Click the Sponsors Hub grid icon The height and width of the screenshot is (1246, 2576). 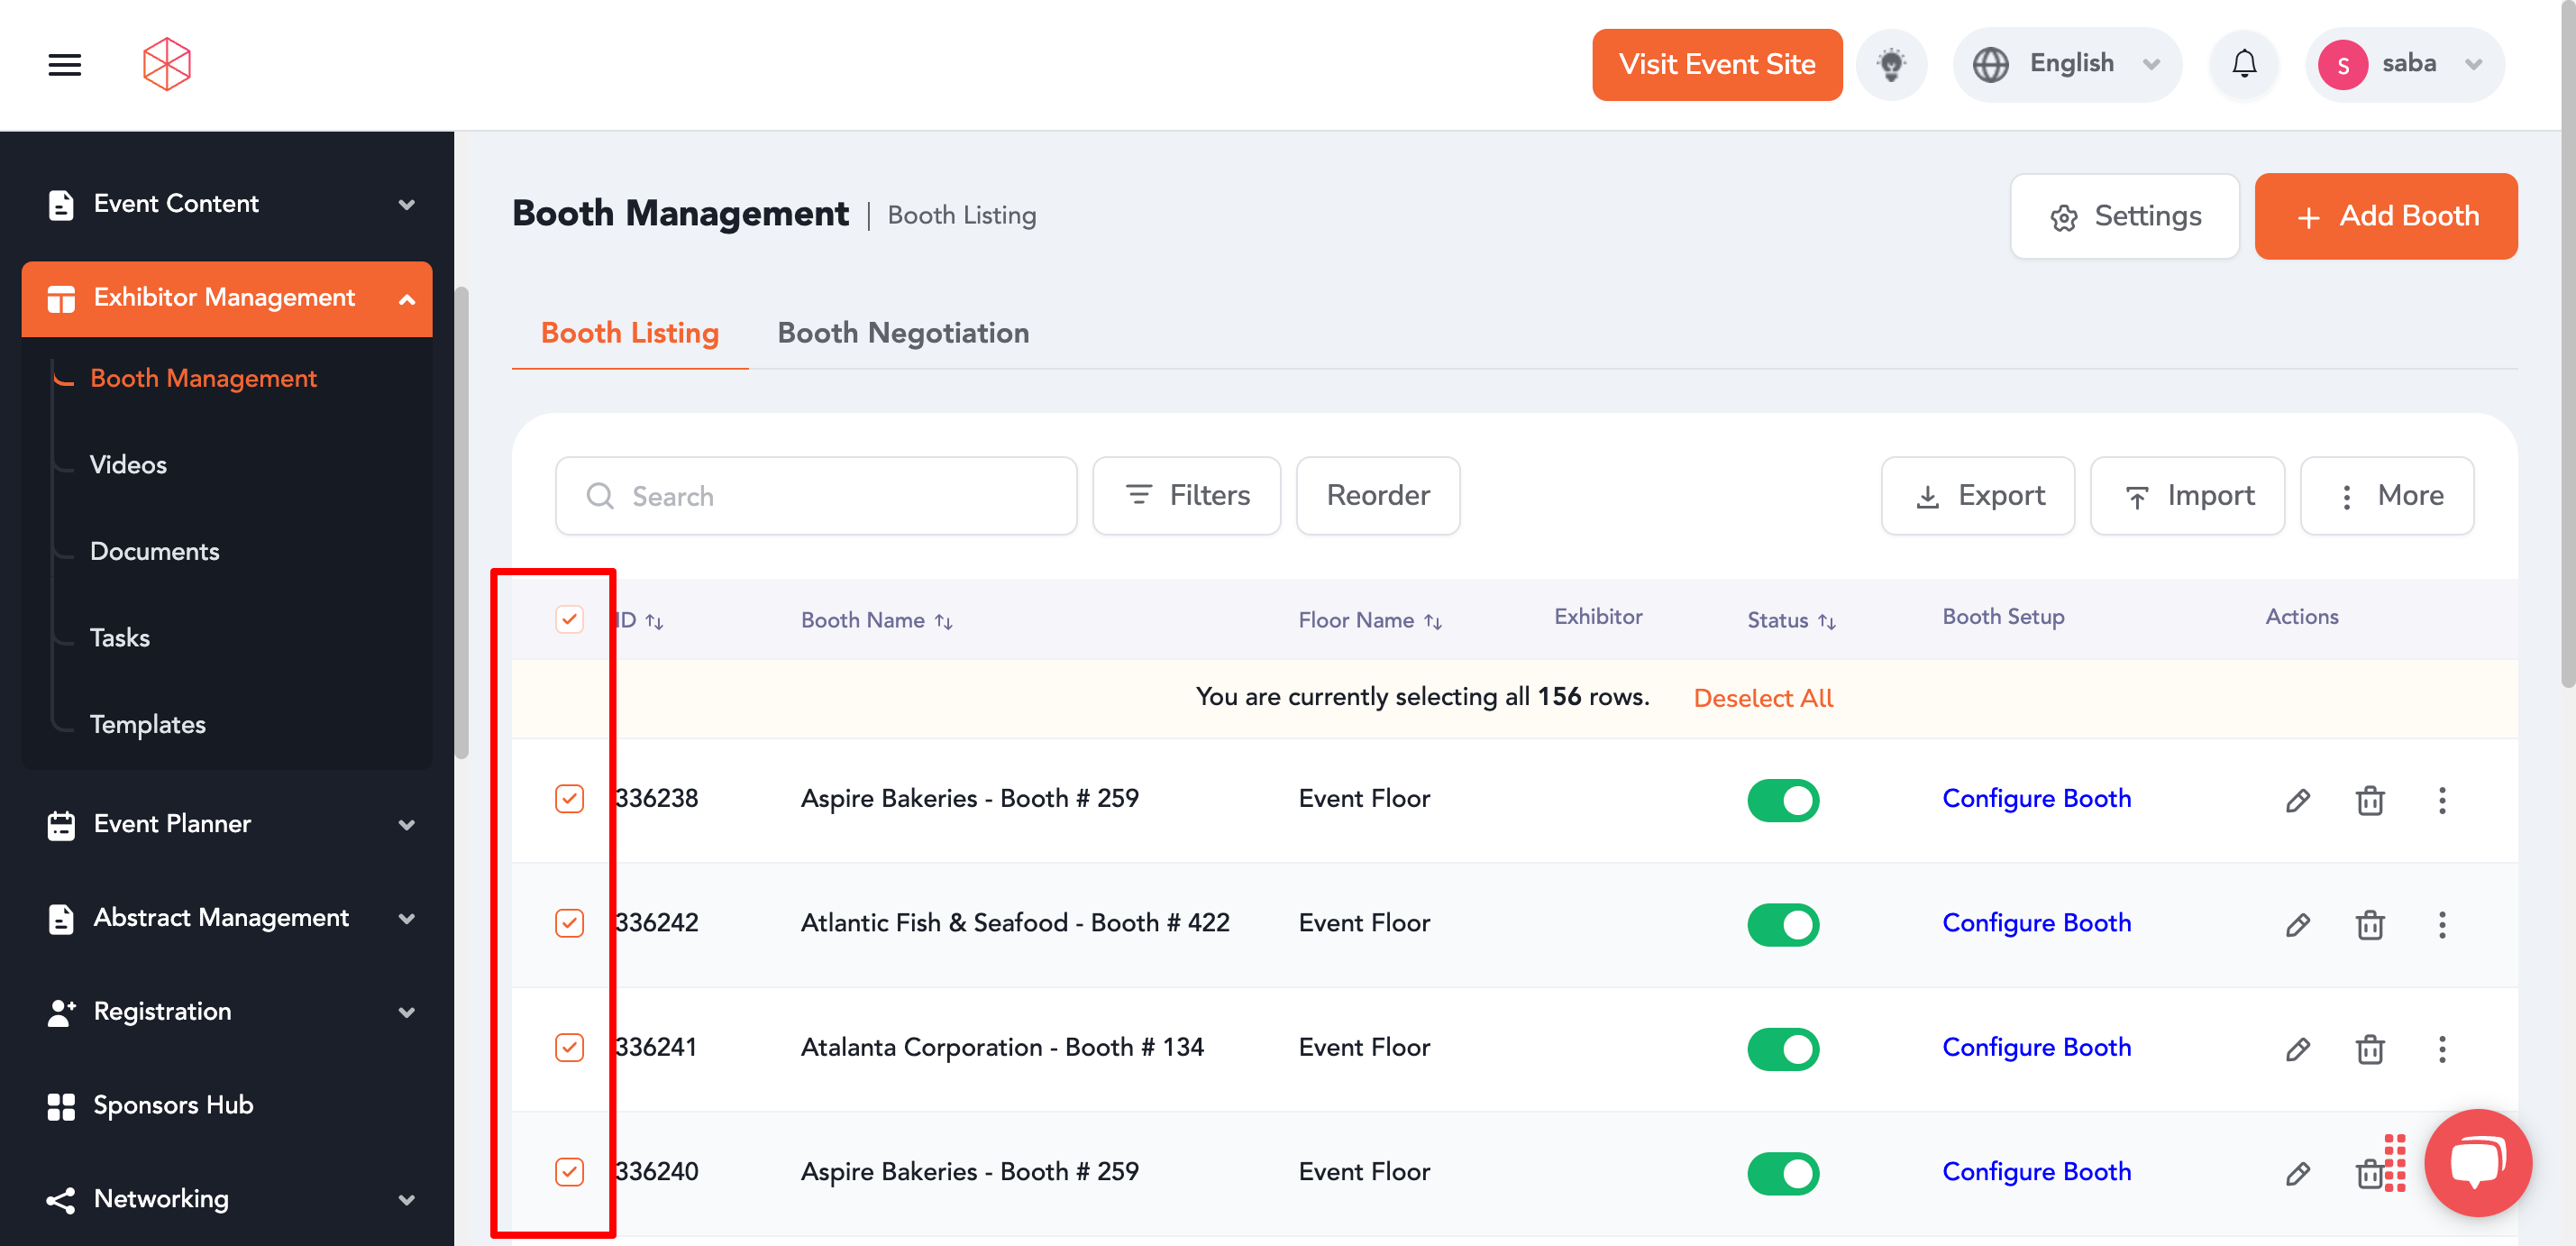[61, 1106]
